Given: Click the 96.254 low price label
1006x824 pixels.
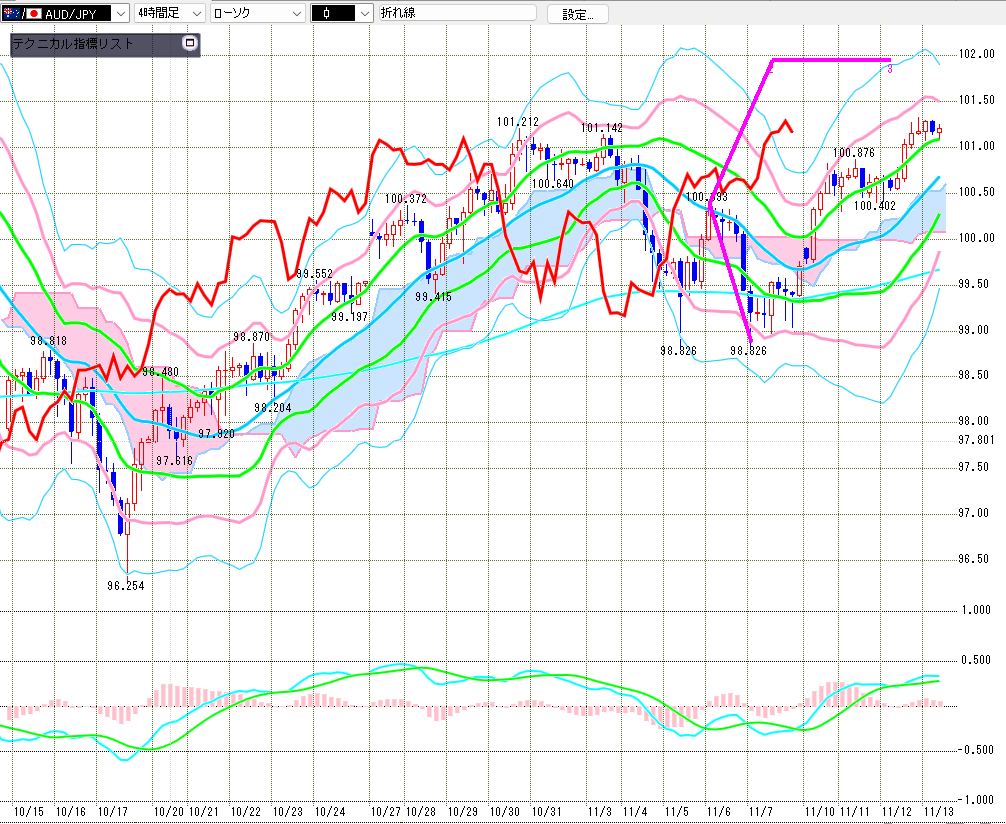Looking at the screenshot, I should pos(127,586).
